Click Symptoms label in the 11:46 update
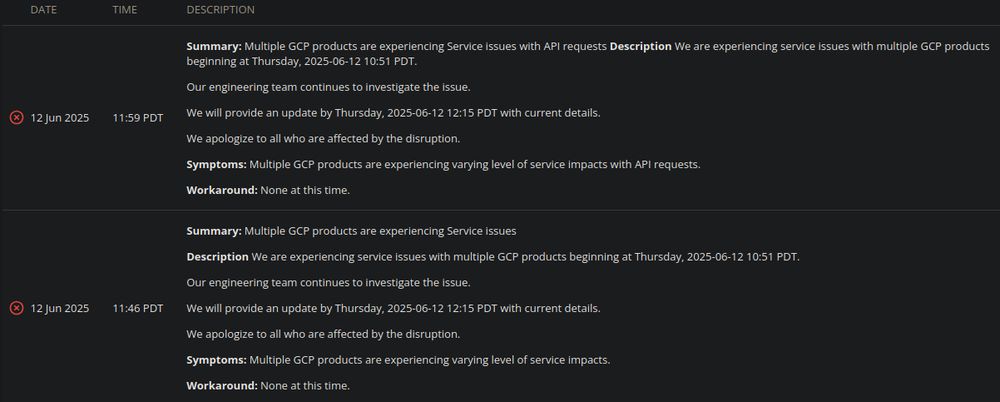 (x=217, y=361)
